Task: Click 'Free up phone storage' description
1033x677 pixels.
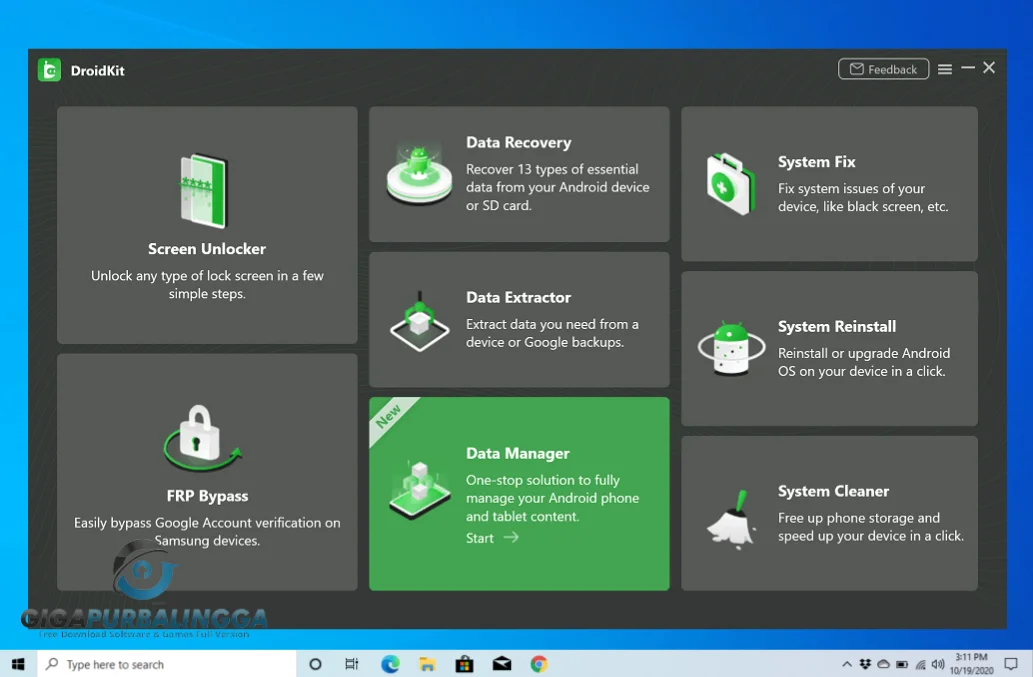Action: coord(870,527)
